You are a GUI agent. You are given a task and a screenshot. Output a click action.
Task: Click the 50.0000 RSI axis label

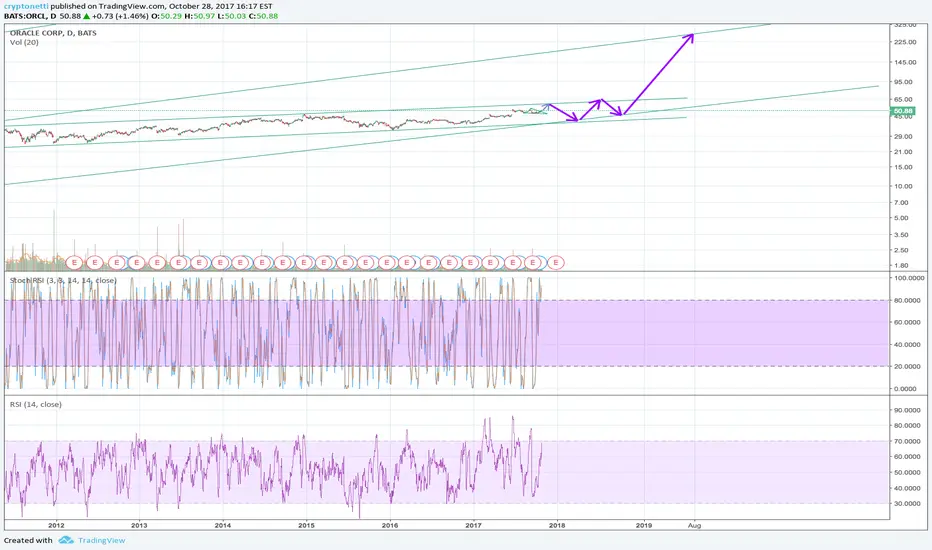pyautogui.click(x=907, y=473)
